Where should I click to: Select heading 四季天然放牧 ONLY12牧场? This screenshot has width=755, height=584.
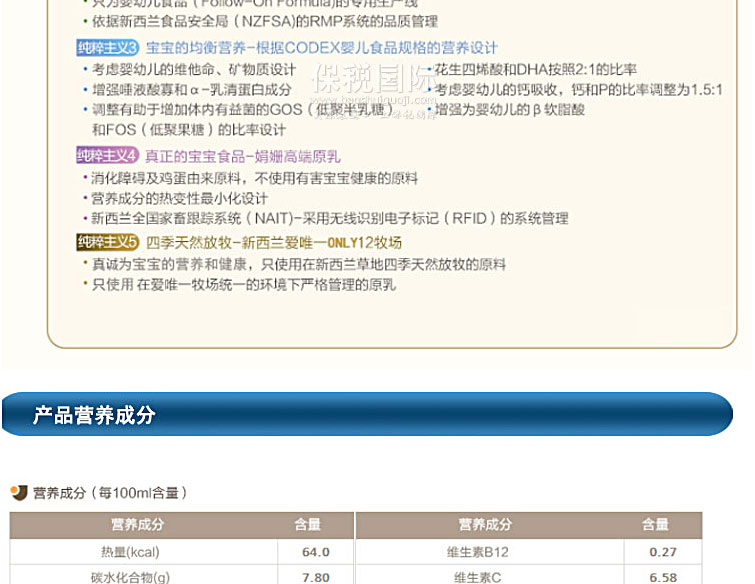pyautogui.click(x=273, y=242)
